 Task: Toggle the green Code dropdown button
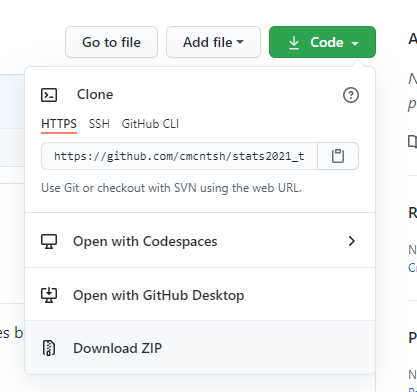(x=322, y=42)
